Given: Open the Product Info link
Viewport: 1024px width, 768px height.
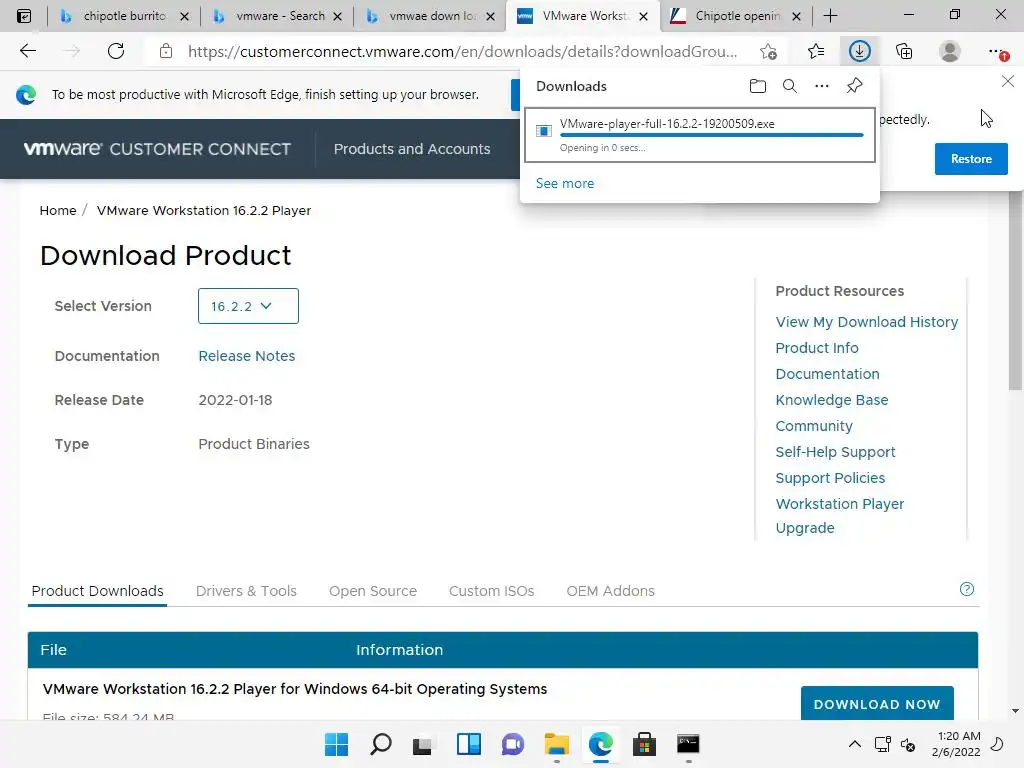Looking at the screenshot, I should (817, 348).
